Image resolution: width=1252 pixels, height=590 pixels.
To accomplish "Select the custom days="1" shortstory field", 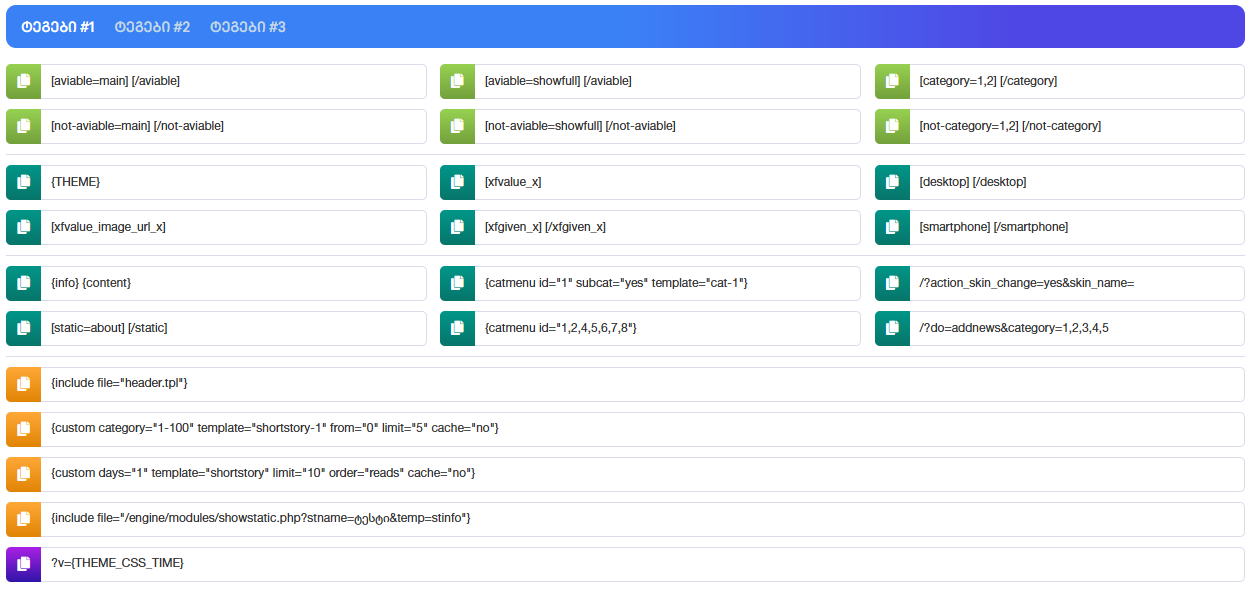I will pyautogui.click(x=642, y=473).
